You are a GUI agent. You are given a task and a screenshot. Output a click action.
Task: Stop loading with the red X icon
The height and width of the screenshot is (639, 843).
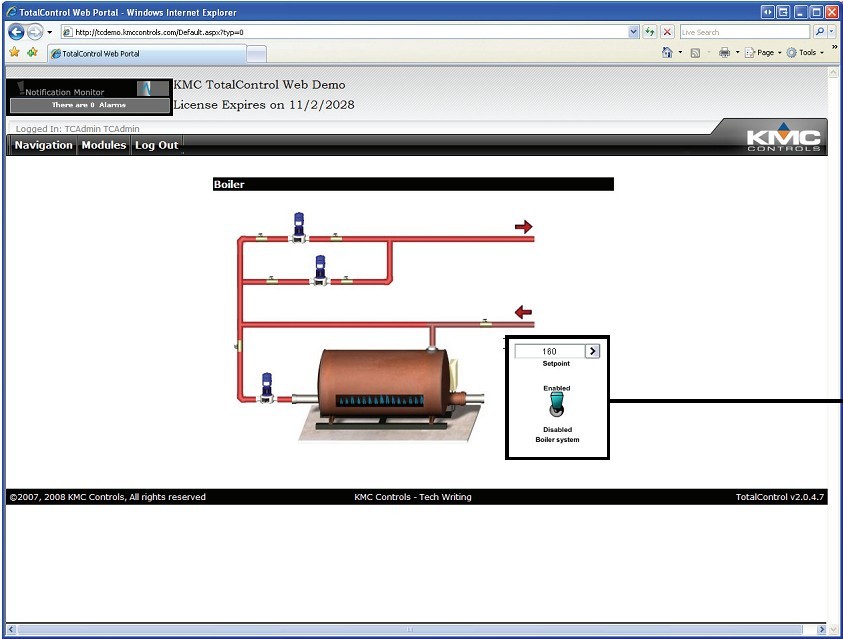(x=667, y=32)
